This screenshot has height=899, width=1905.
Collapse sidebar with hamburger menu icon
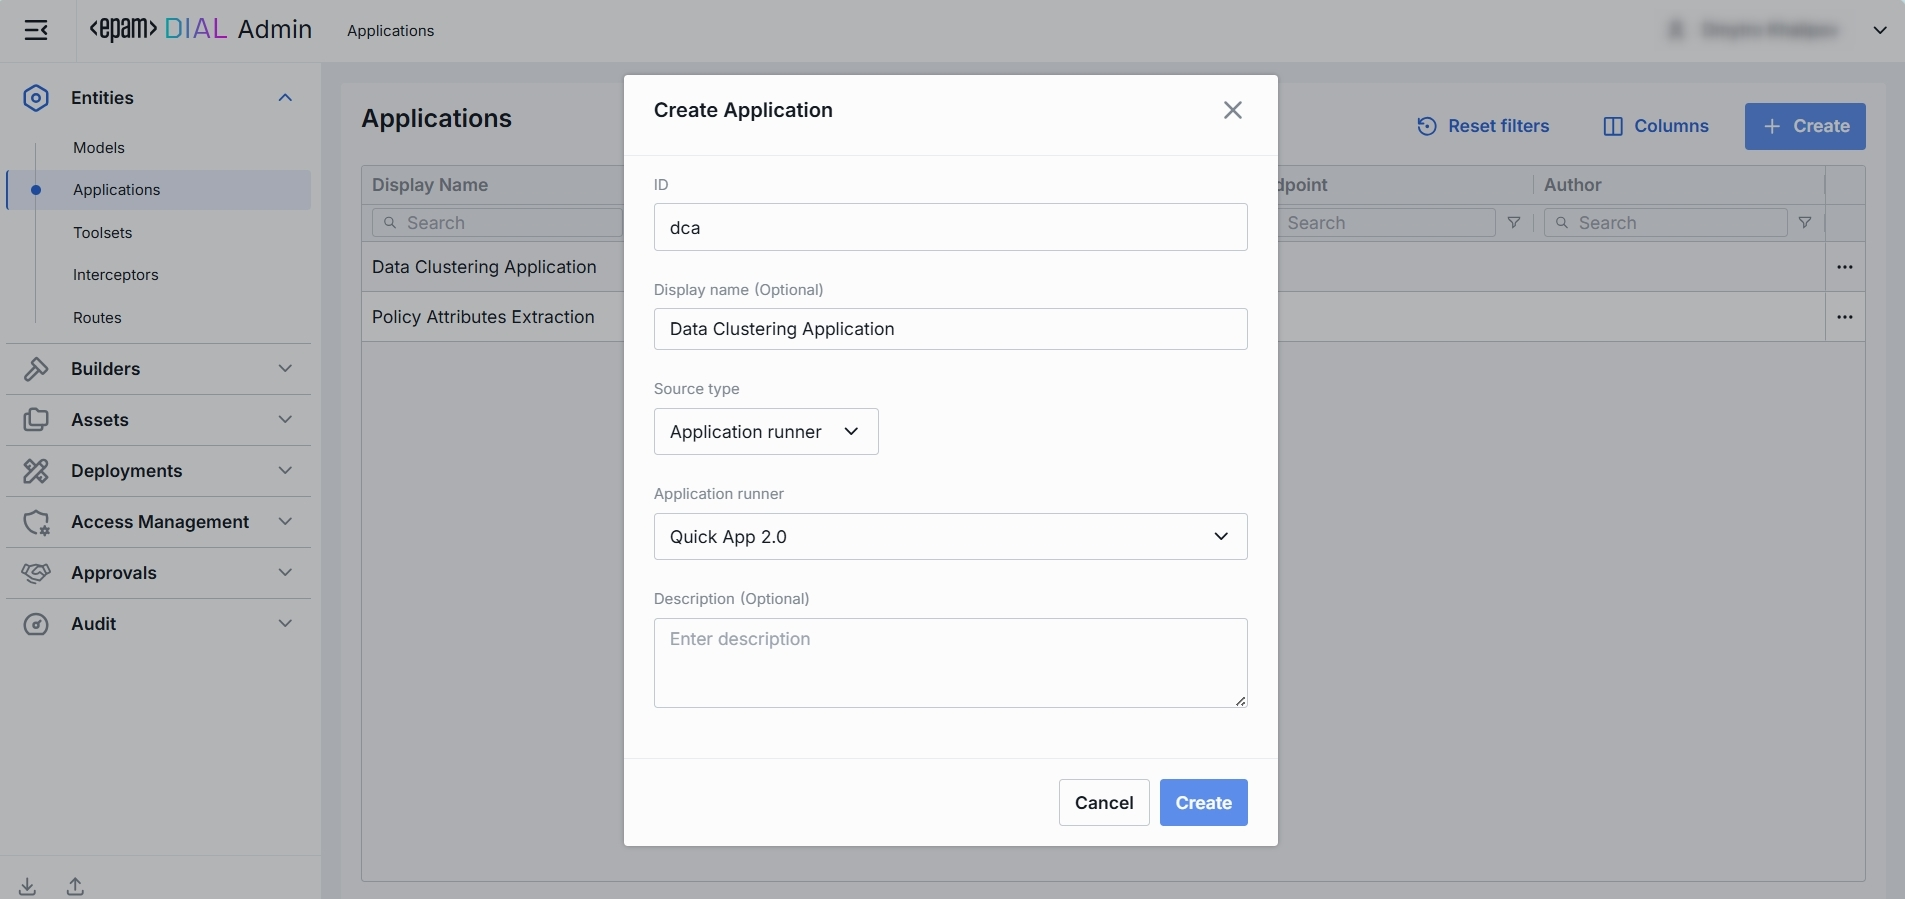pos(36,30)
